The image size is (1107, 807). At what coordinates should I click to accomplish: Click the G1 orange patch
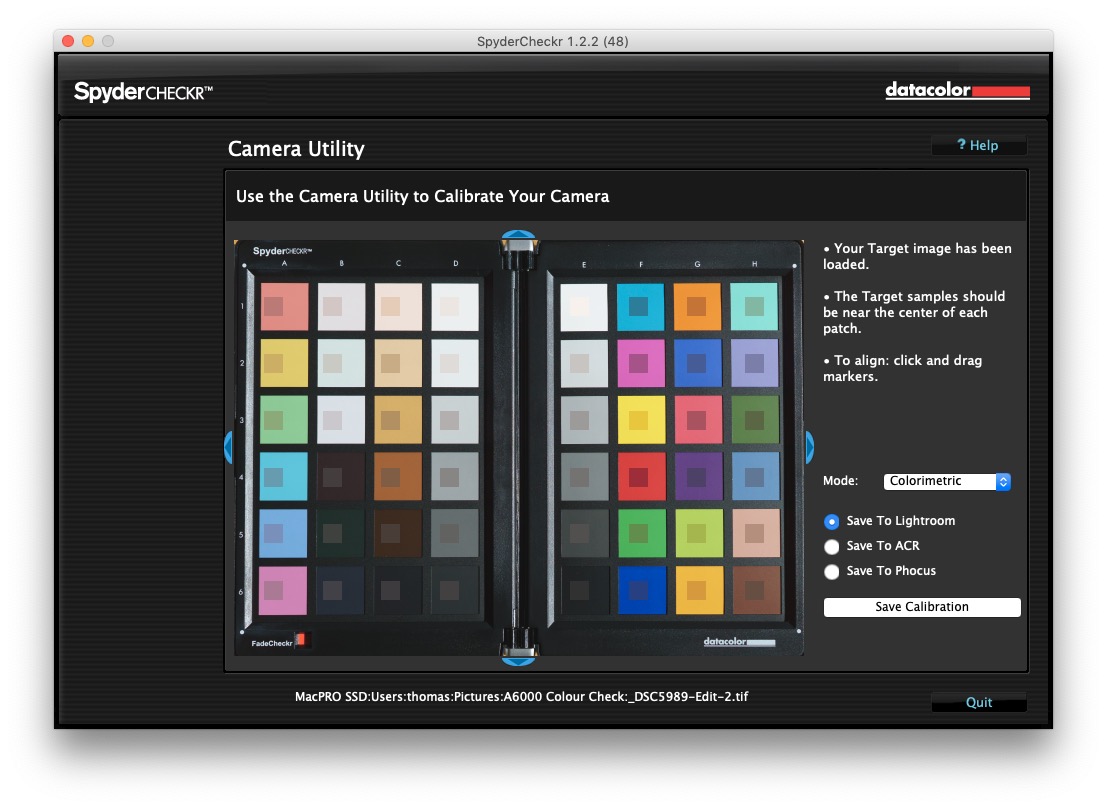click(x=698, y=306)
